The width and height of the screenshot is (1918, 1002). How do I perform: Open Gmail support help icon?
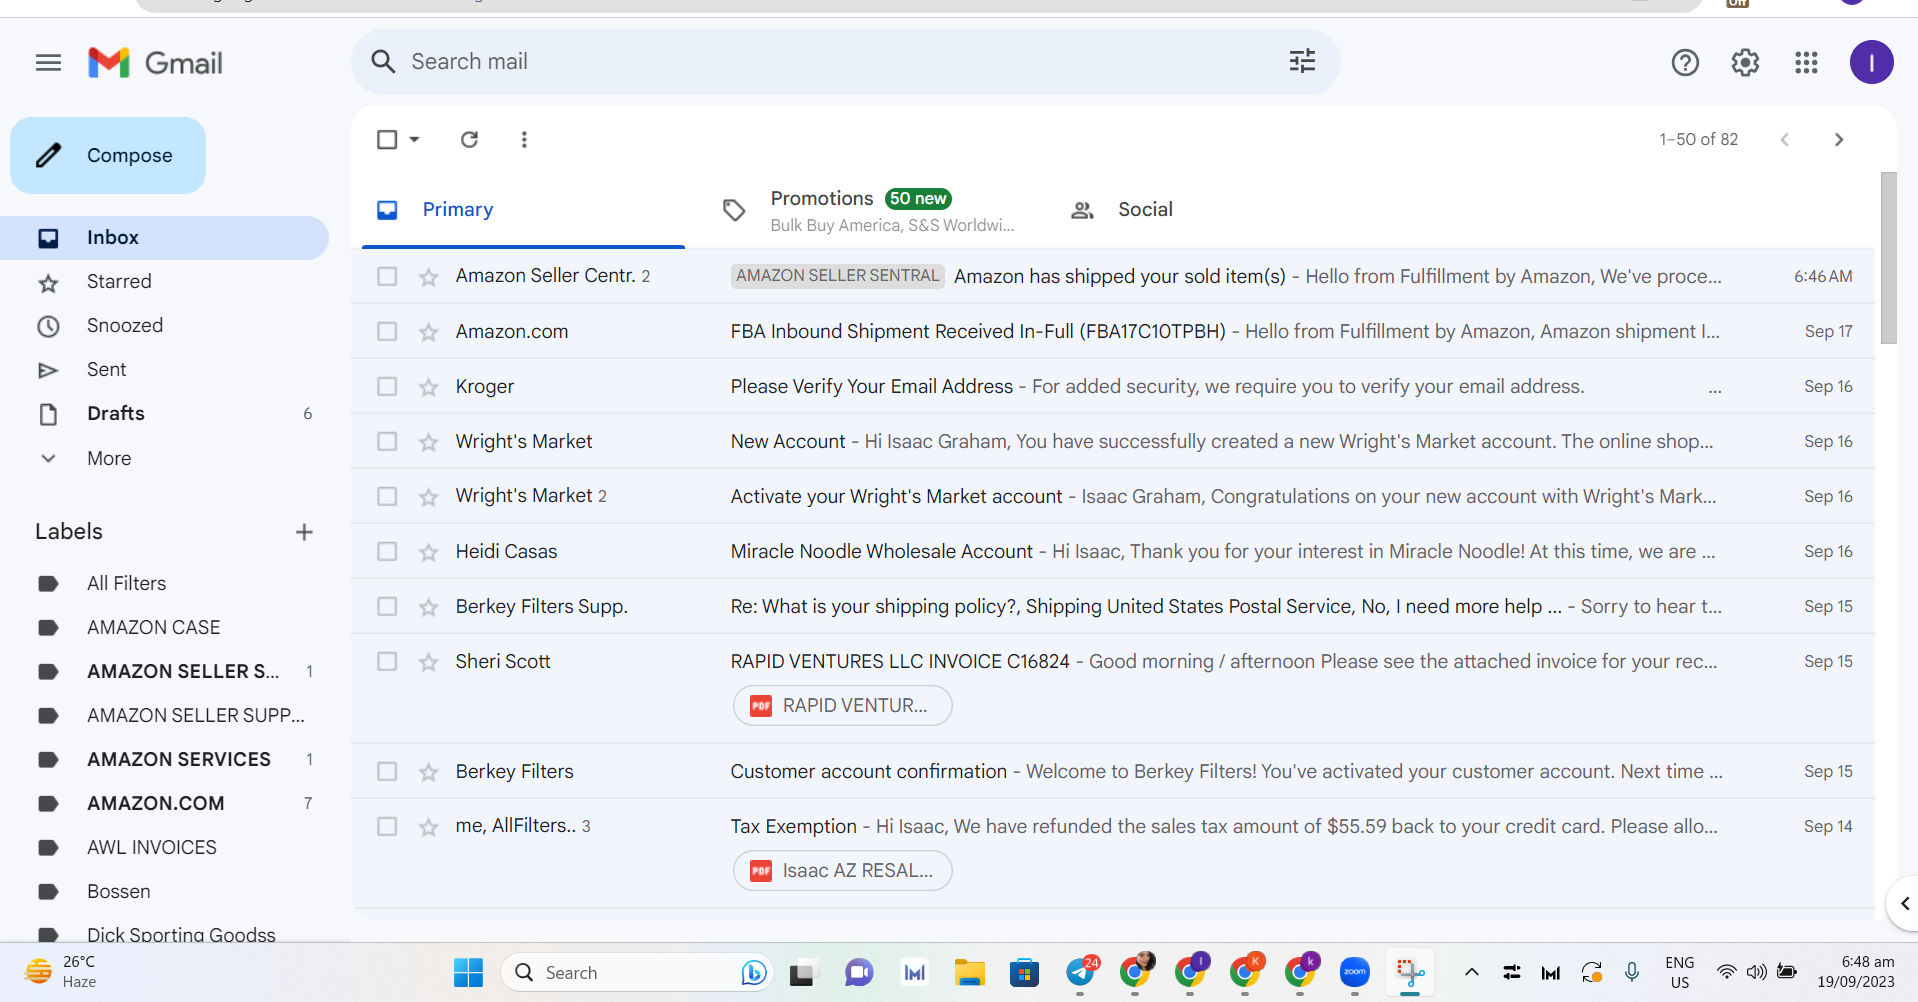1685,63
